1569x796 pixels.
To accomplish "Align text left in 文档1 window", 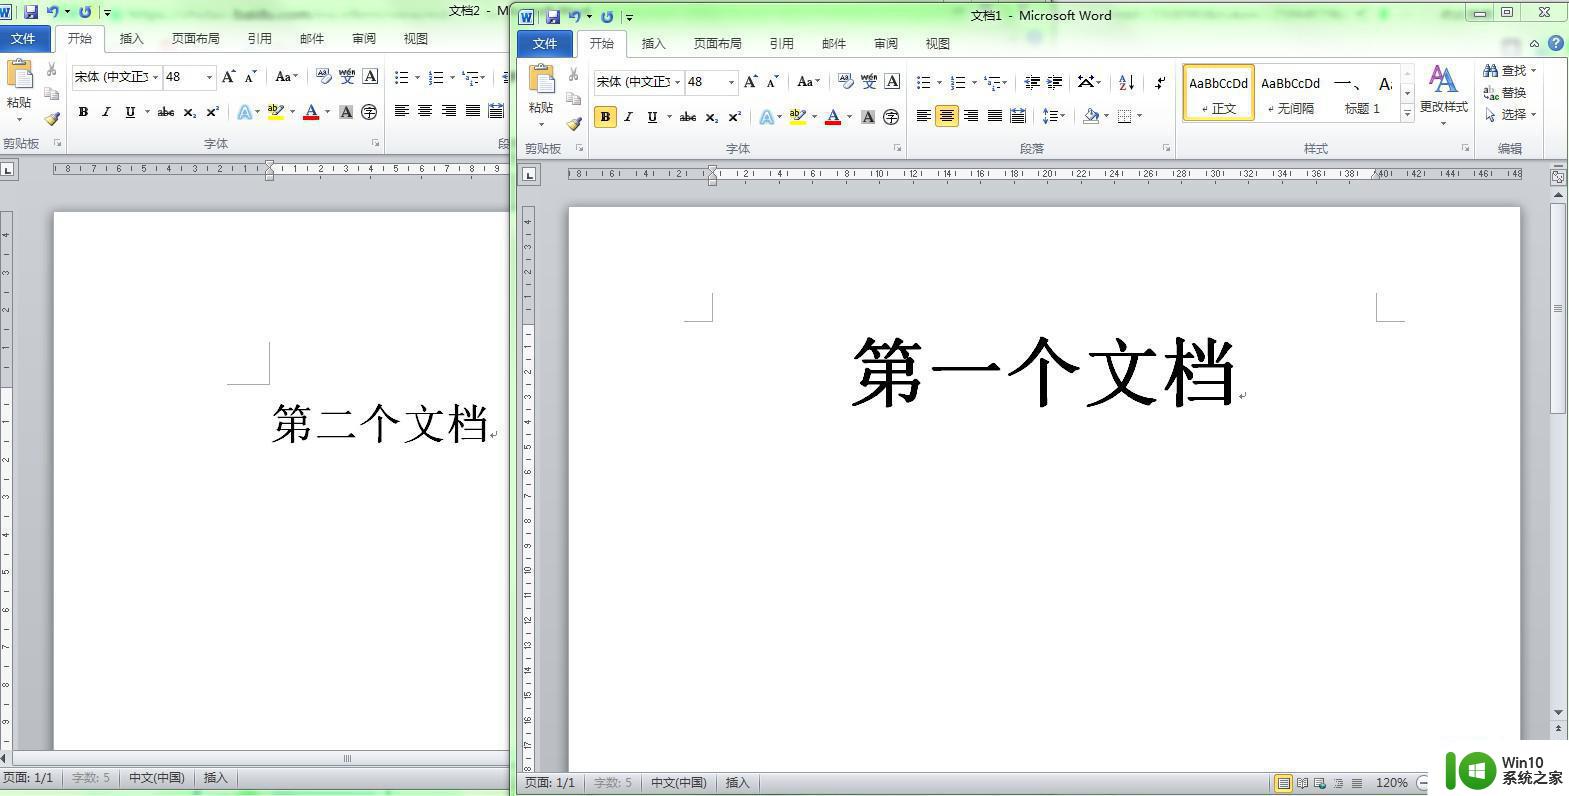I will [x=923, y=116].
